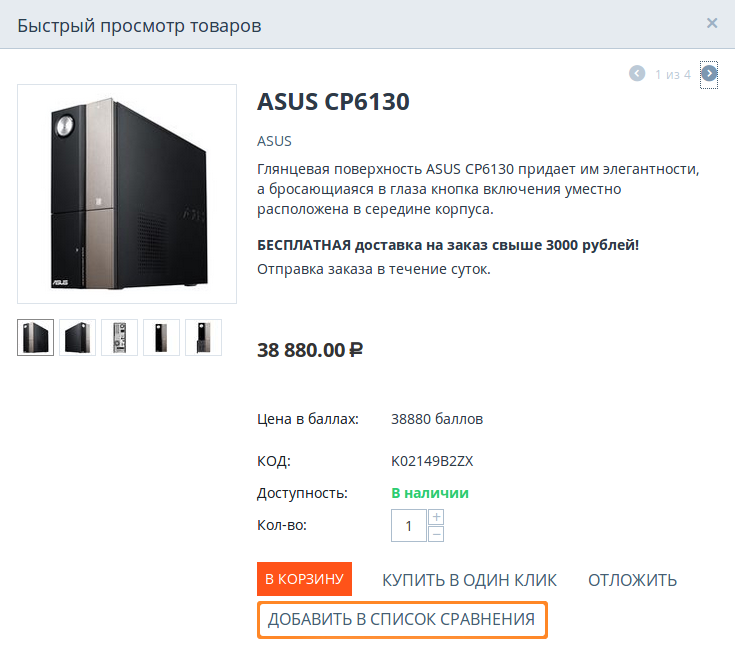The image size is (735, 665).
Task: Click ОТЛОЖИТЬ to save for later
Action: [x=632, y=580]
